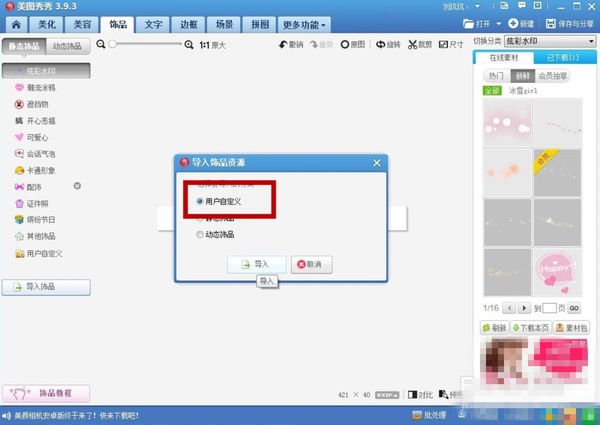This screenshot has height=425, width=600.
Task: Click the zoom slider handle
Action: 112,44
